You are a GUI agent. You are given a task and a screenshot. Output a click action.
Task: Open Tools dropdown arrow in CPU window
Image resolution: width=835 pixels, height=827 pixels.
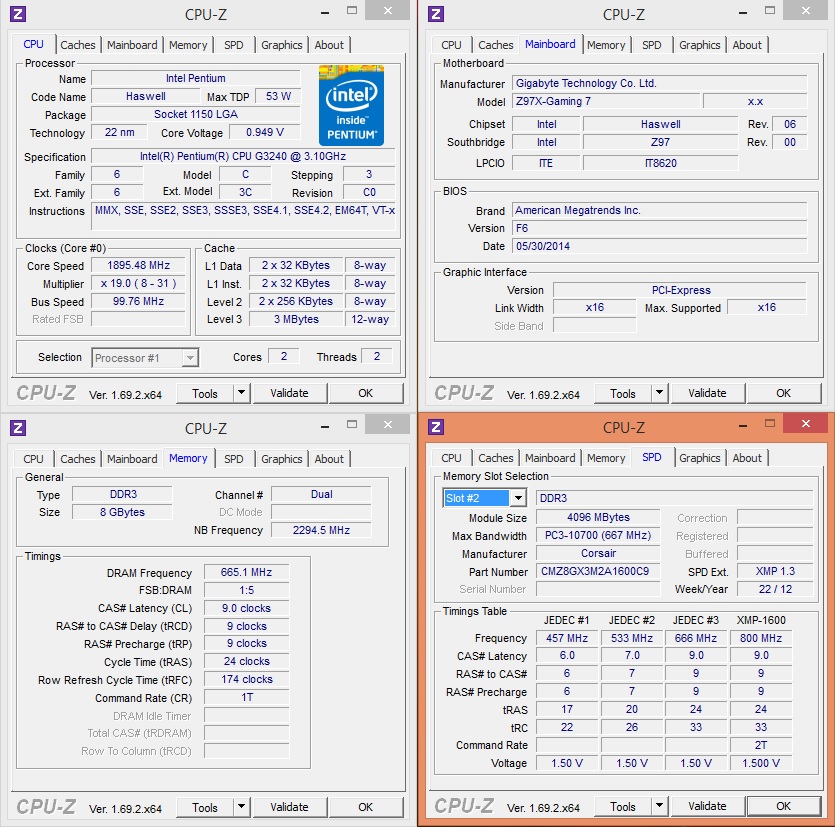pyautogui.click(x=241, y=393)
